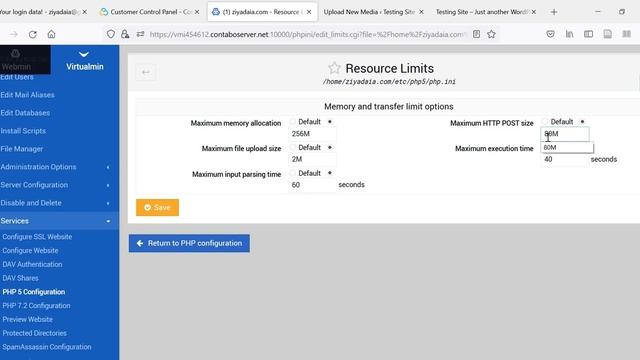640x360 pixels.
Task: Click the Resource Limits favorite star
Action: click(x=334, y=68)
